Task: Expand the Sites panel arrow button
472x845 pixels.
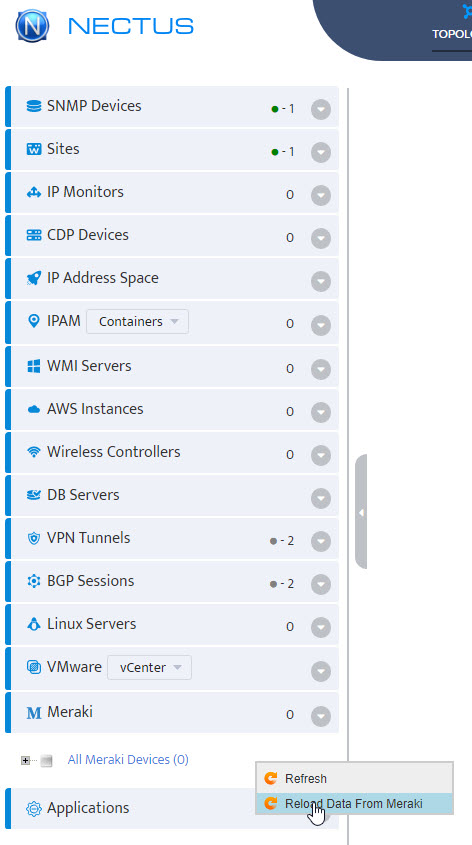Action: click(321, 153)
